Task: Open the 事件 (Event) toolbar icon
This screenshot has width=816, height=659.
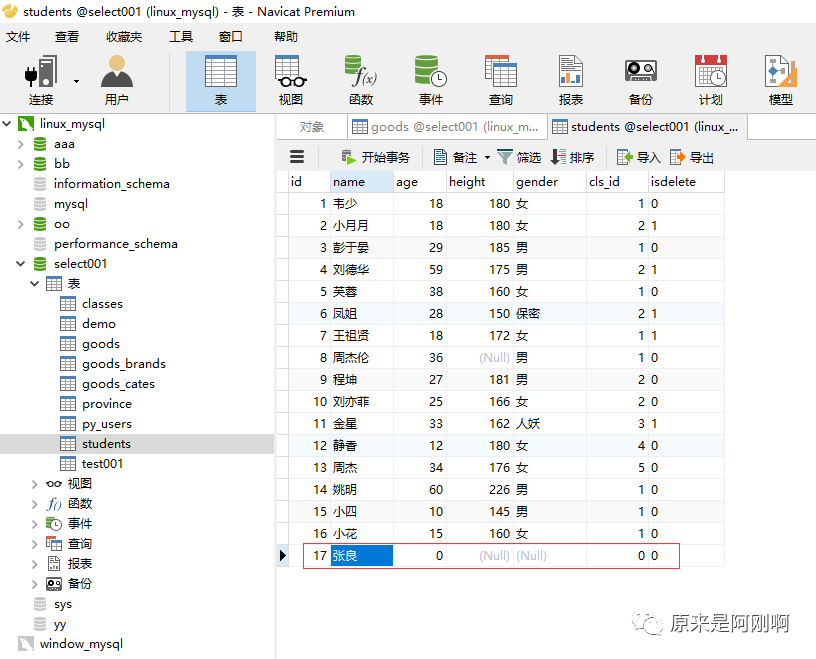Action: [x=430, y=81]
